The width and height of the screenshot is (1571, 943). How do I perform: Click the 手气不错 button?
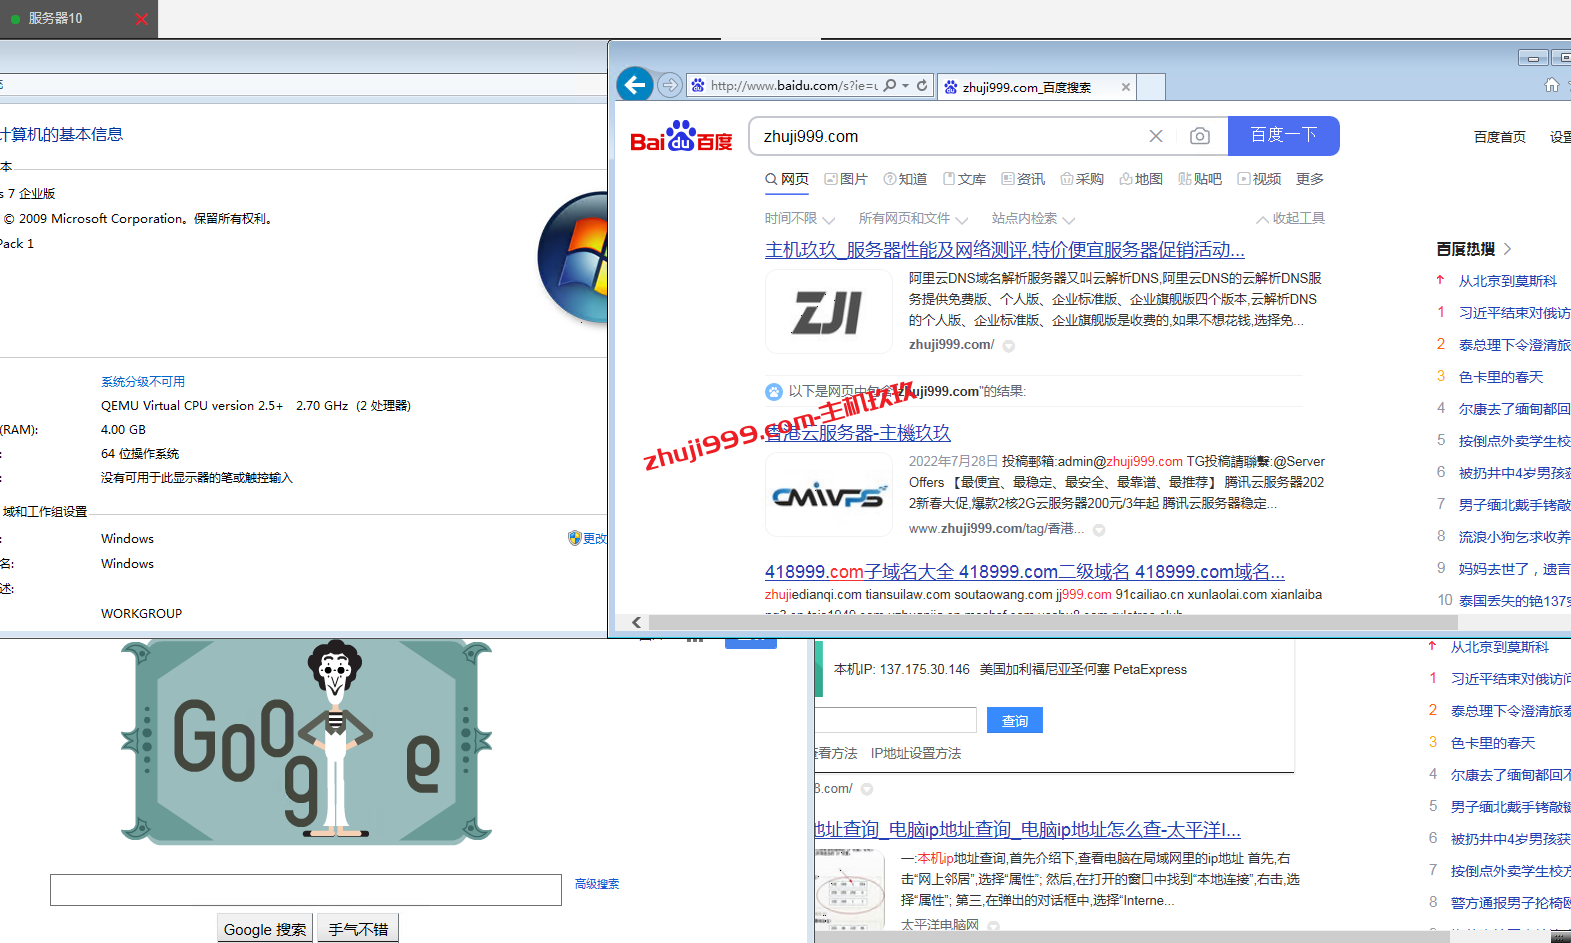[x=358, y=929]
